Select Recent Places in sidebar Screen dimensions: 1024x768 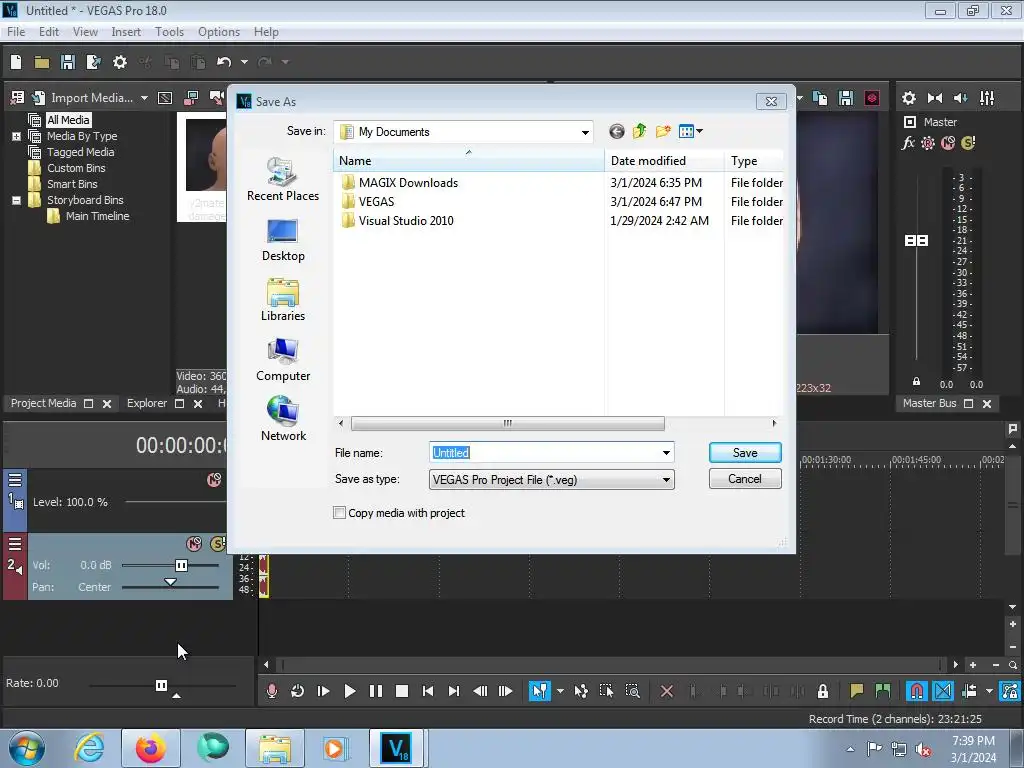[x=283, y=180]
